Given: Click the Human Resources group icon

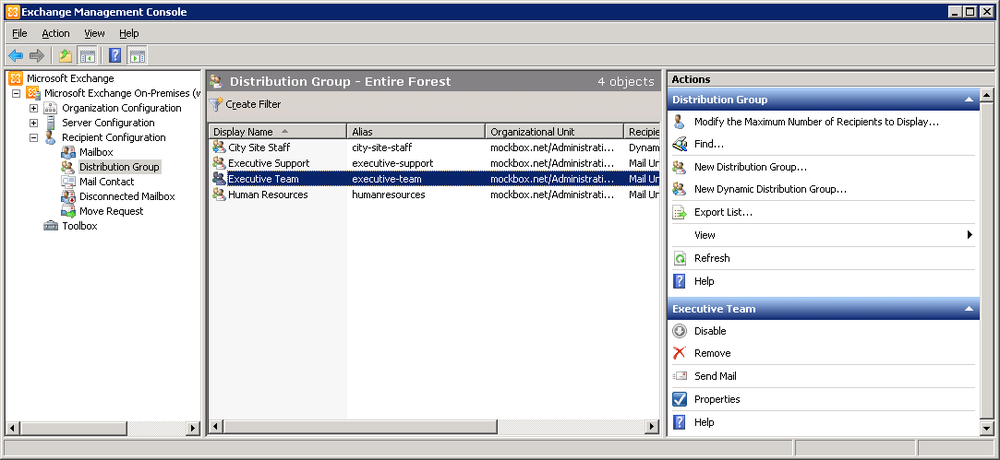Looking at the screenshot, I should point(219,195).
